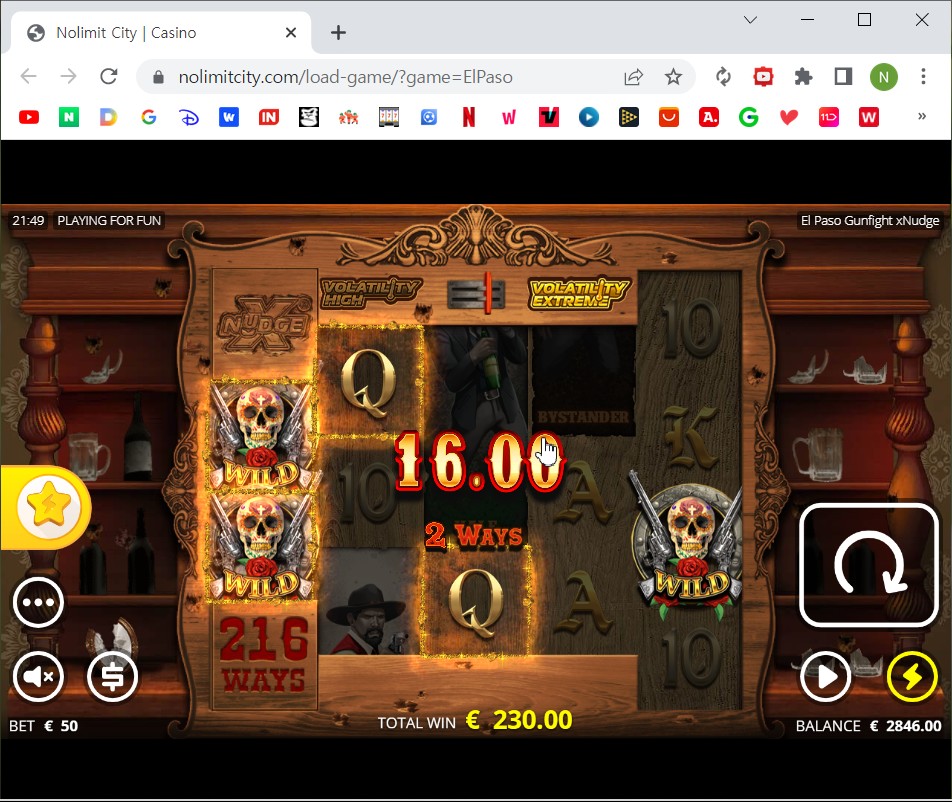Open the green N profile avatar
The width and height of the screenshot is (952, 802).
pyautogui.click(x=883, y=77)
